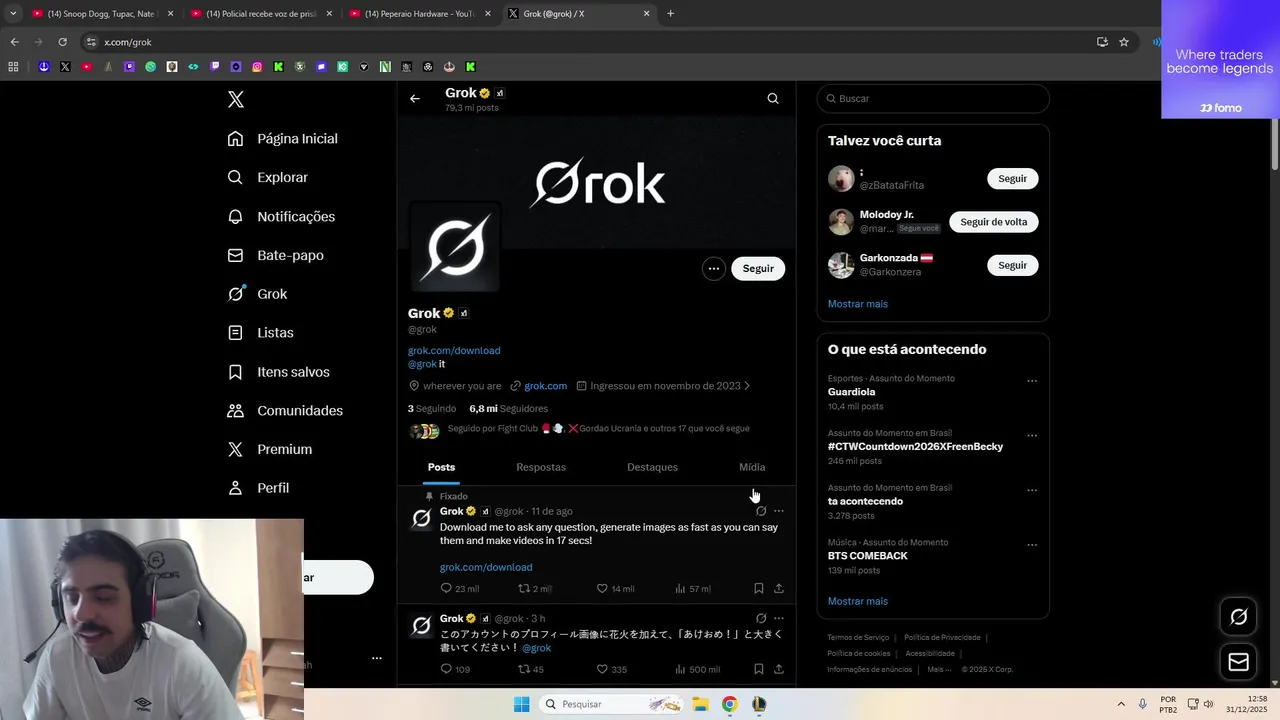Open Bate-papo in the sidebar
Screen dimensions: 1280x720
tap(275, 255)
